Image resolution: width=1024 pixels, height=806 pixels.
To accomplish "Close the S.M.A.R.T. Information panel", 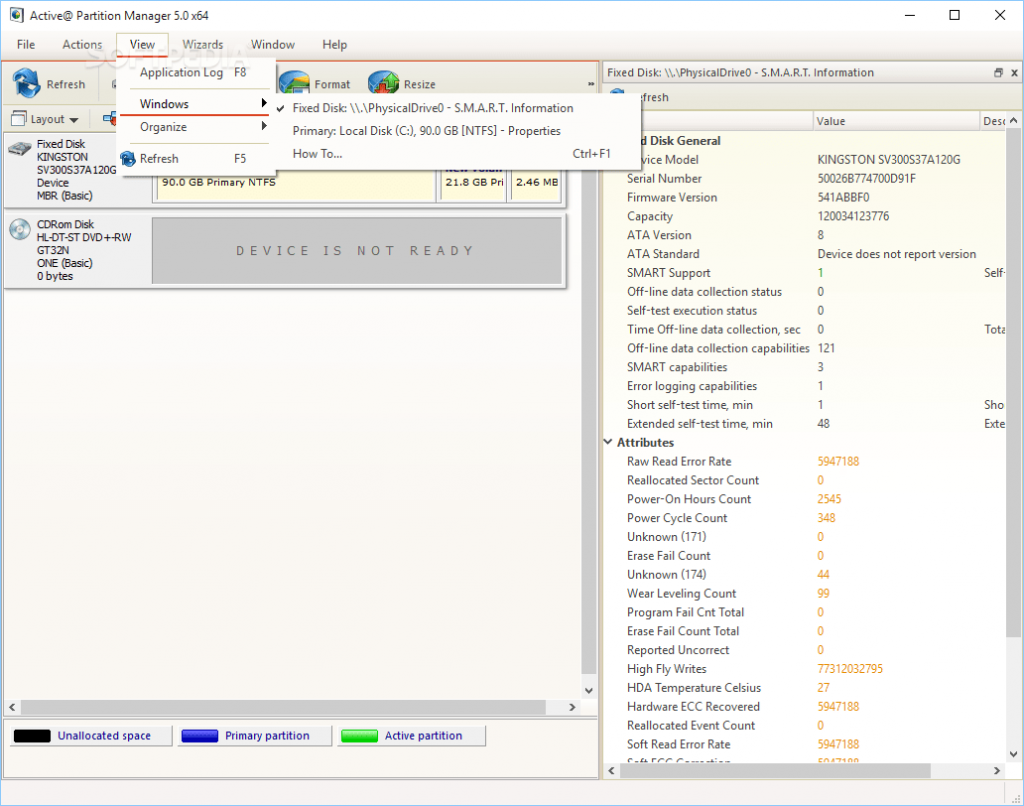I will (1014, 73).
